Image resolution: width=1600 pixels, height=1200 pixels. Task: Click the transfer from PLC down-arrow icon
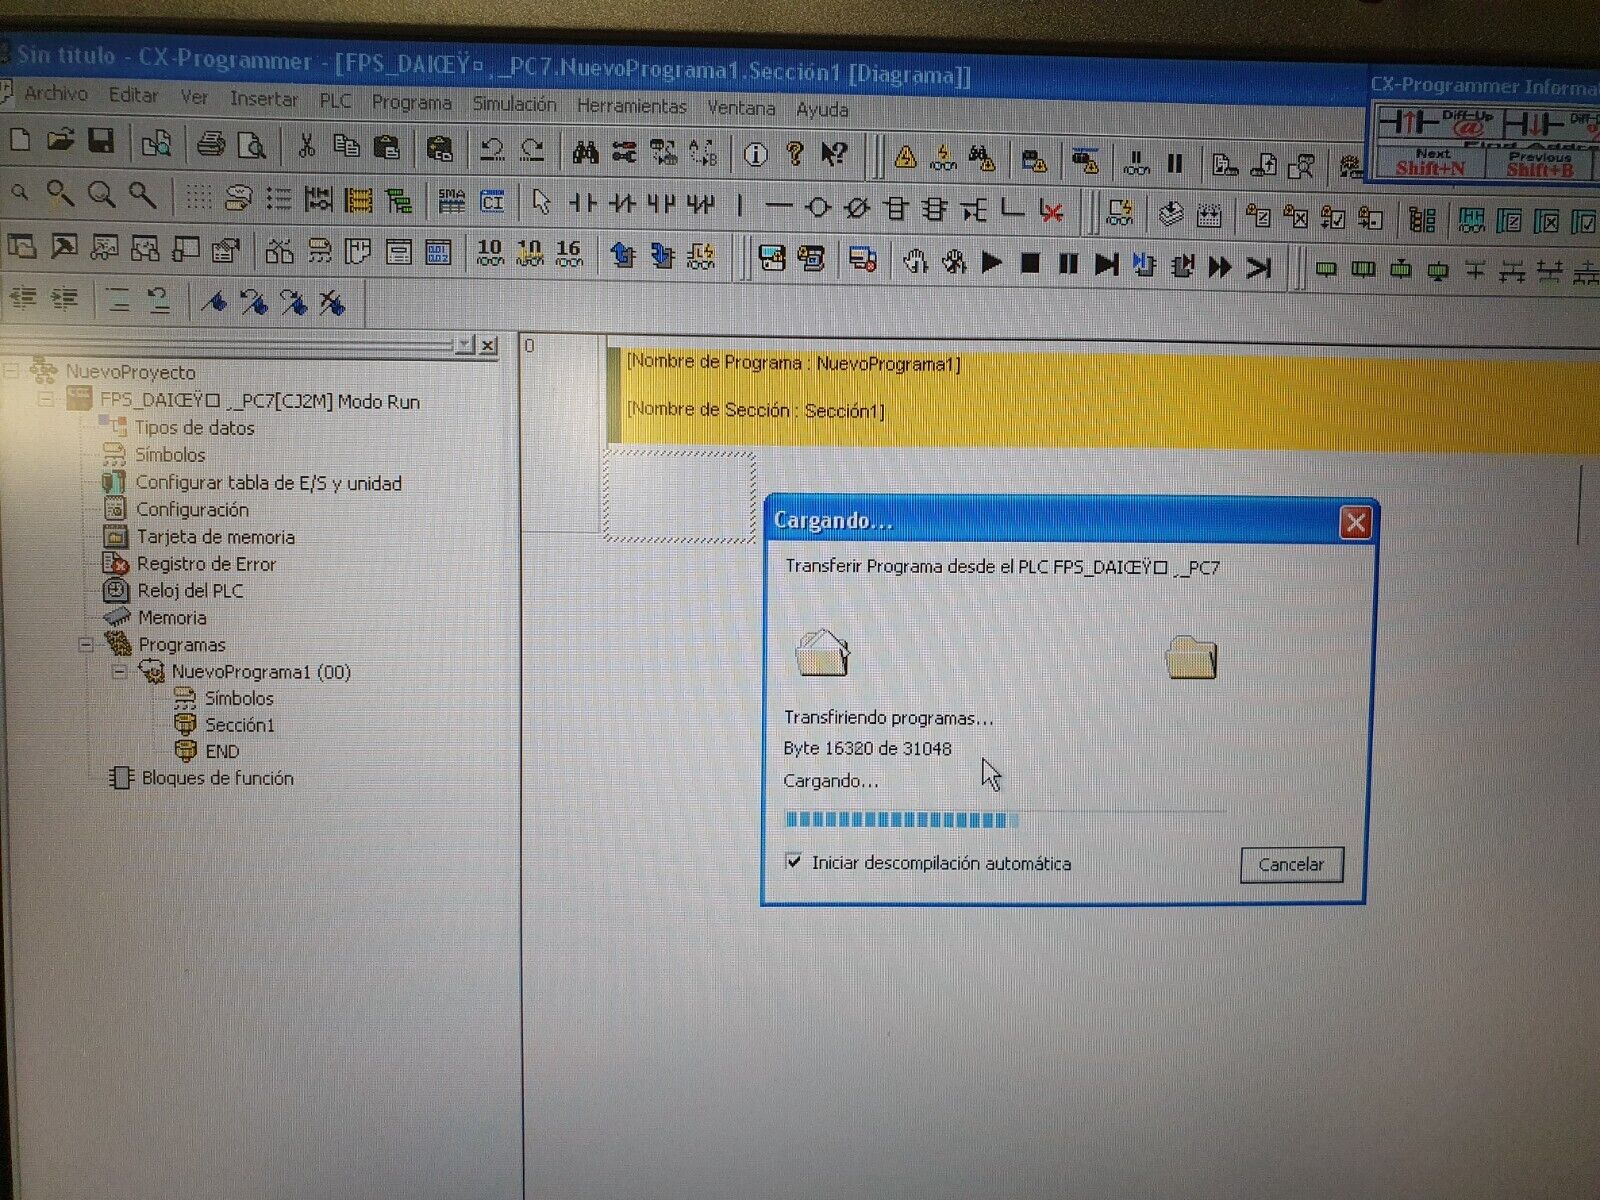pyautogui.click(x=662, y=257)
